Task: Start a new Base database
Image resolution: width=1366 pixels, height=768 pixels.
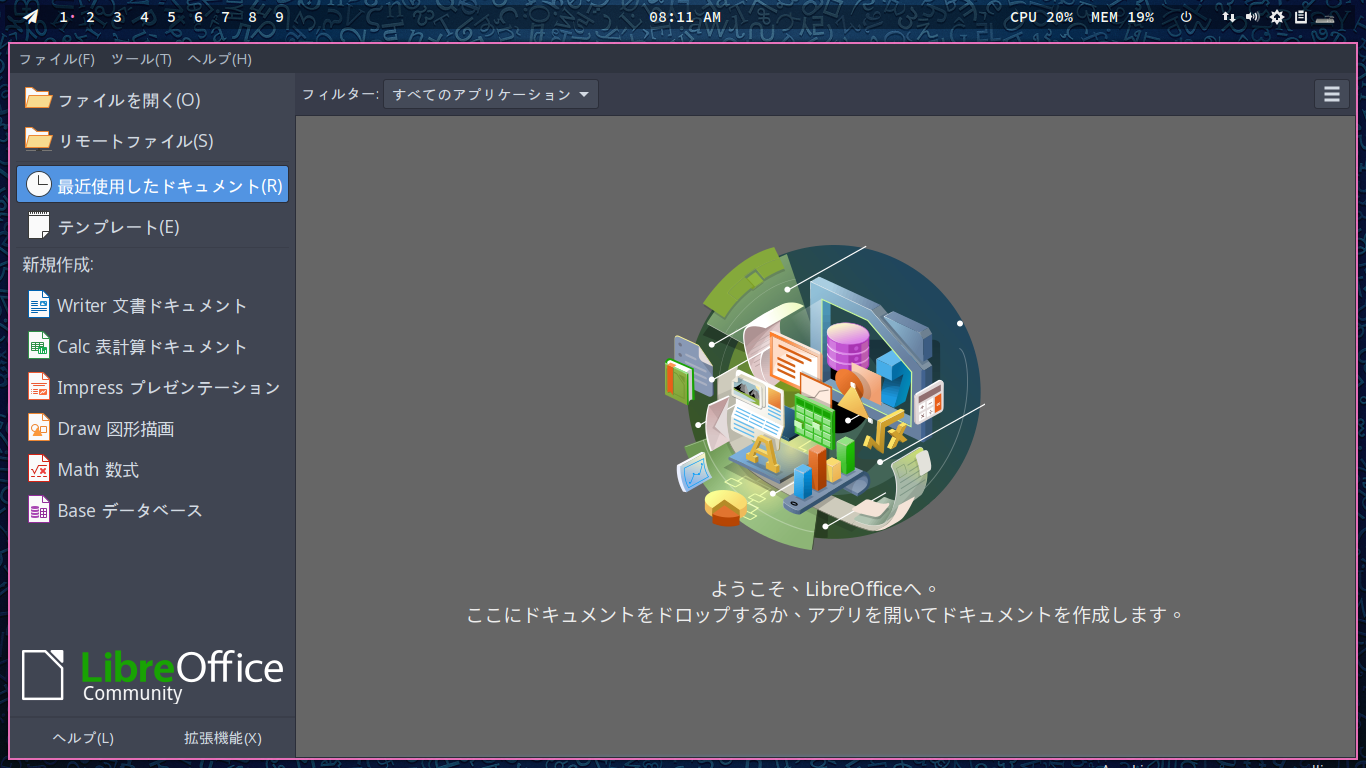Action: pos(130,510)
